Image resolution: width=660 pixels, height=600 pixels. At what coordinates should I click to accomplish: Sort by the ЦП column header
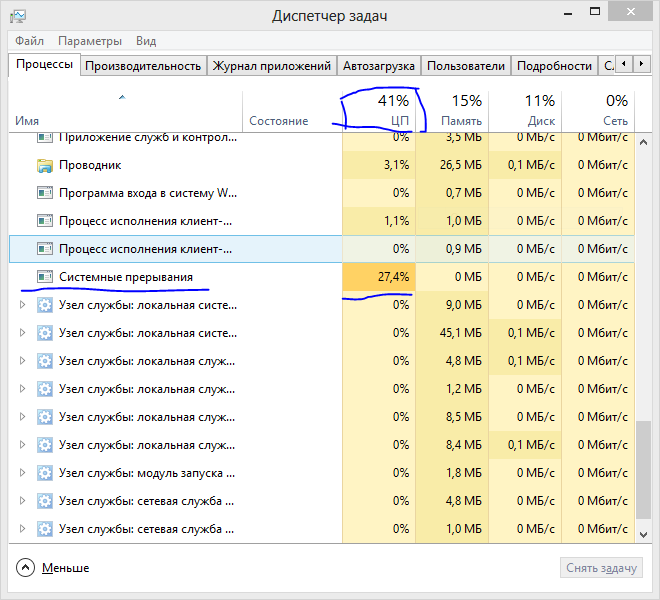coord(379,111)
